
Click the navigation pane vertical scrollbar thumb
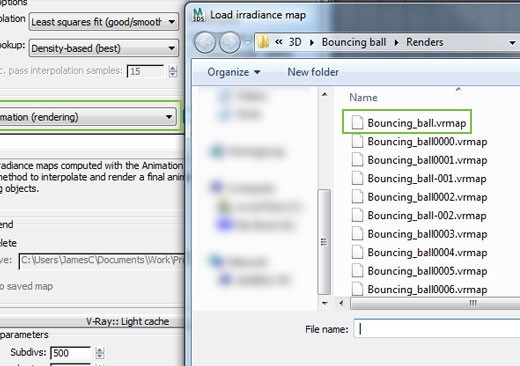pyautogui.click(x=324, y=242)
